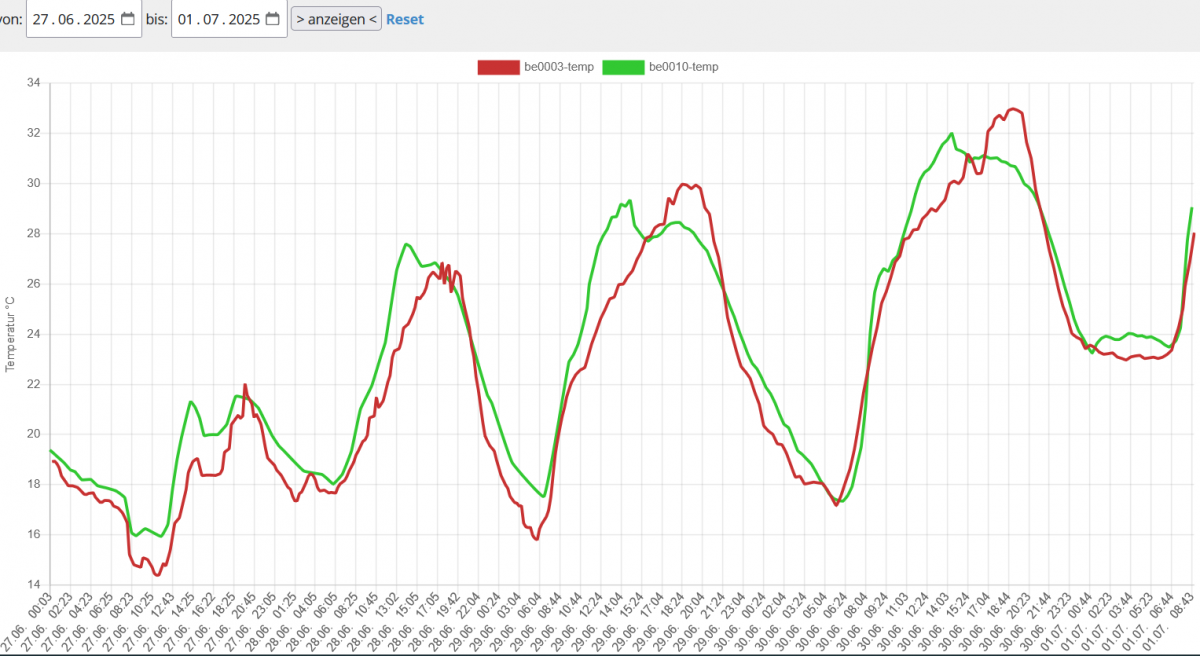Hide the series via be0003-temp legend label
The height and width of the screenshot is (656, 1200).
[x=559, y=67]
